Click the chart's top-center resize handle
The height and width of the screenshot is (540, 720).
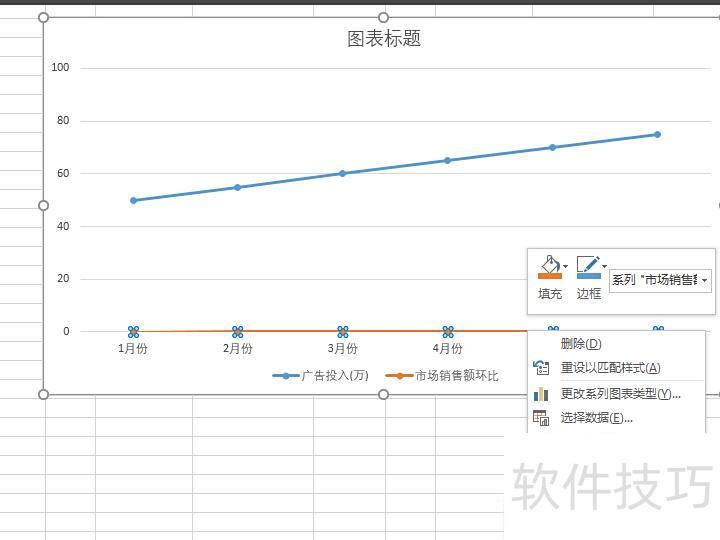click(383, 17)
